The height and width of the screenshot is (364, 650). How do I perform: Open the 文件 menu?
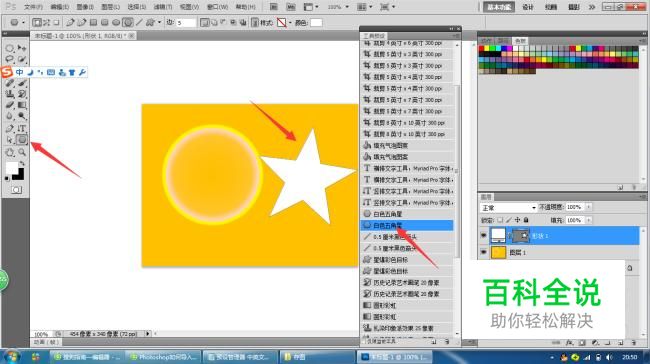point(34,7)
